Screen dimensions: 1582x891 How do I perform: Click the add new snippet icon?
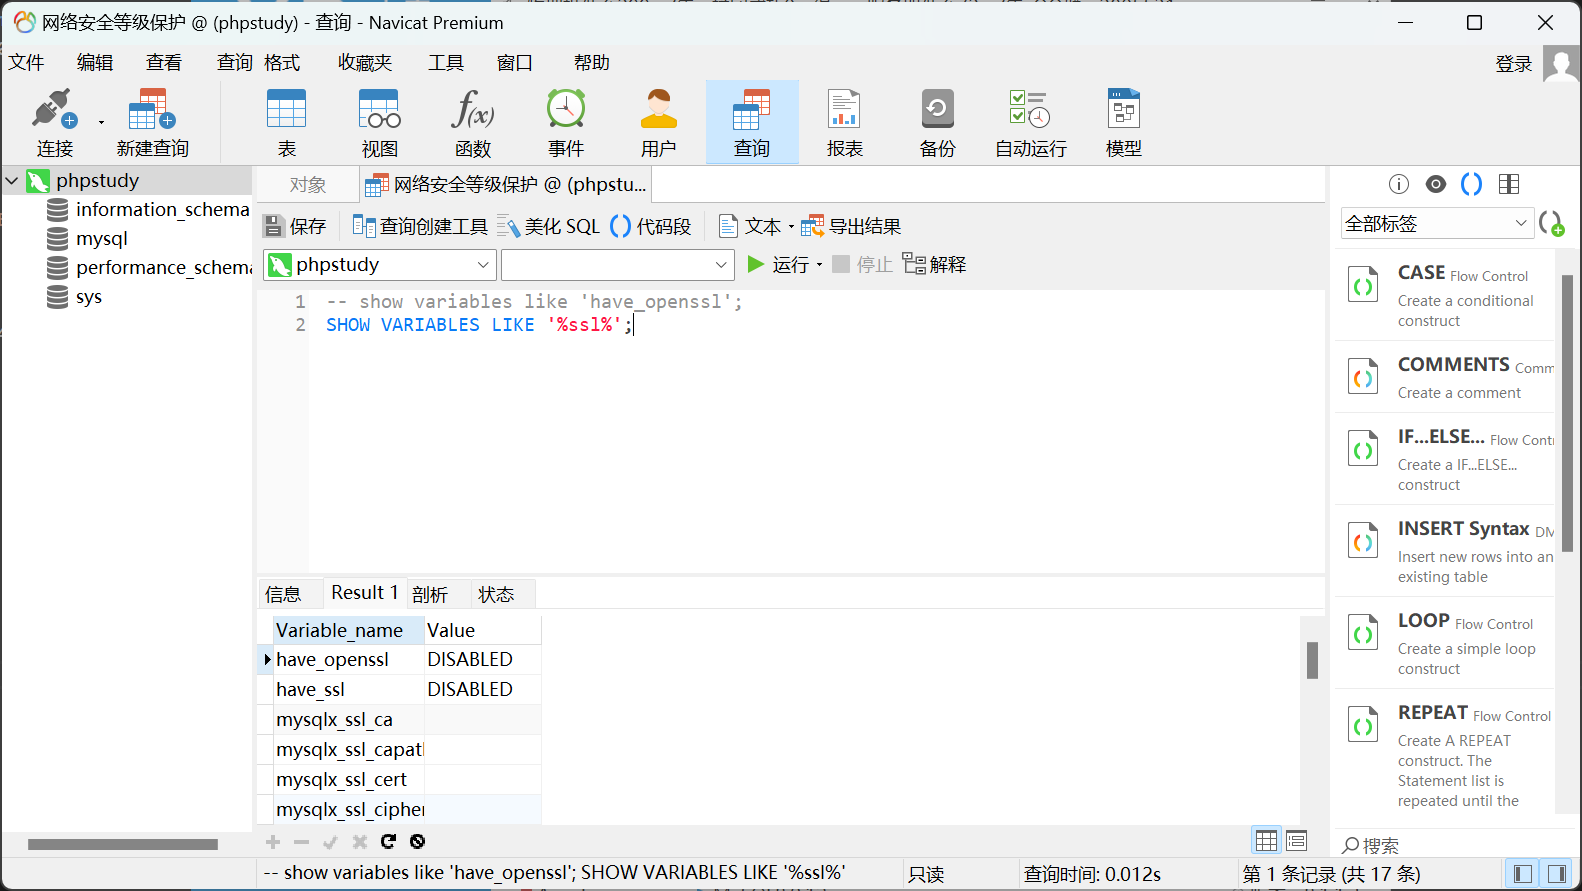1552,224
